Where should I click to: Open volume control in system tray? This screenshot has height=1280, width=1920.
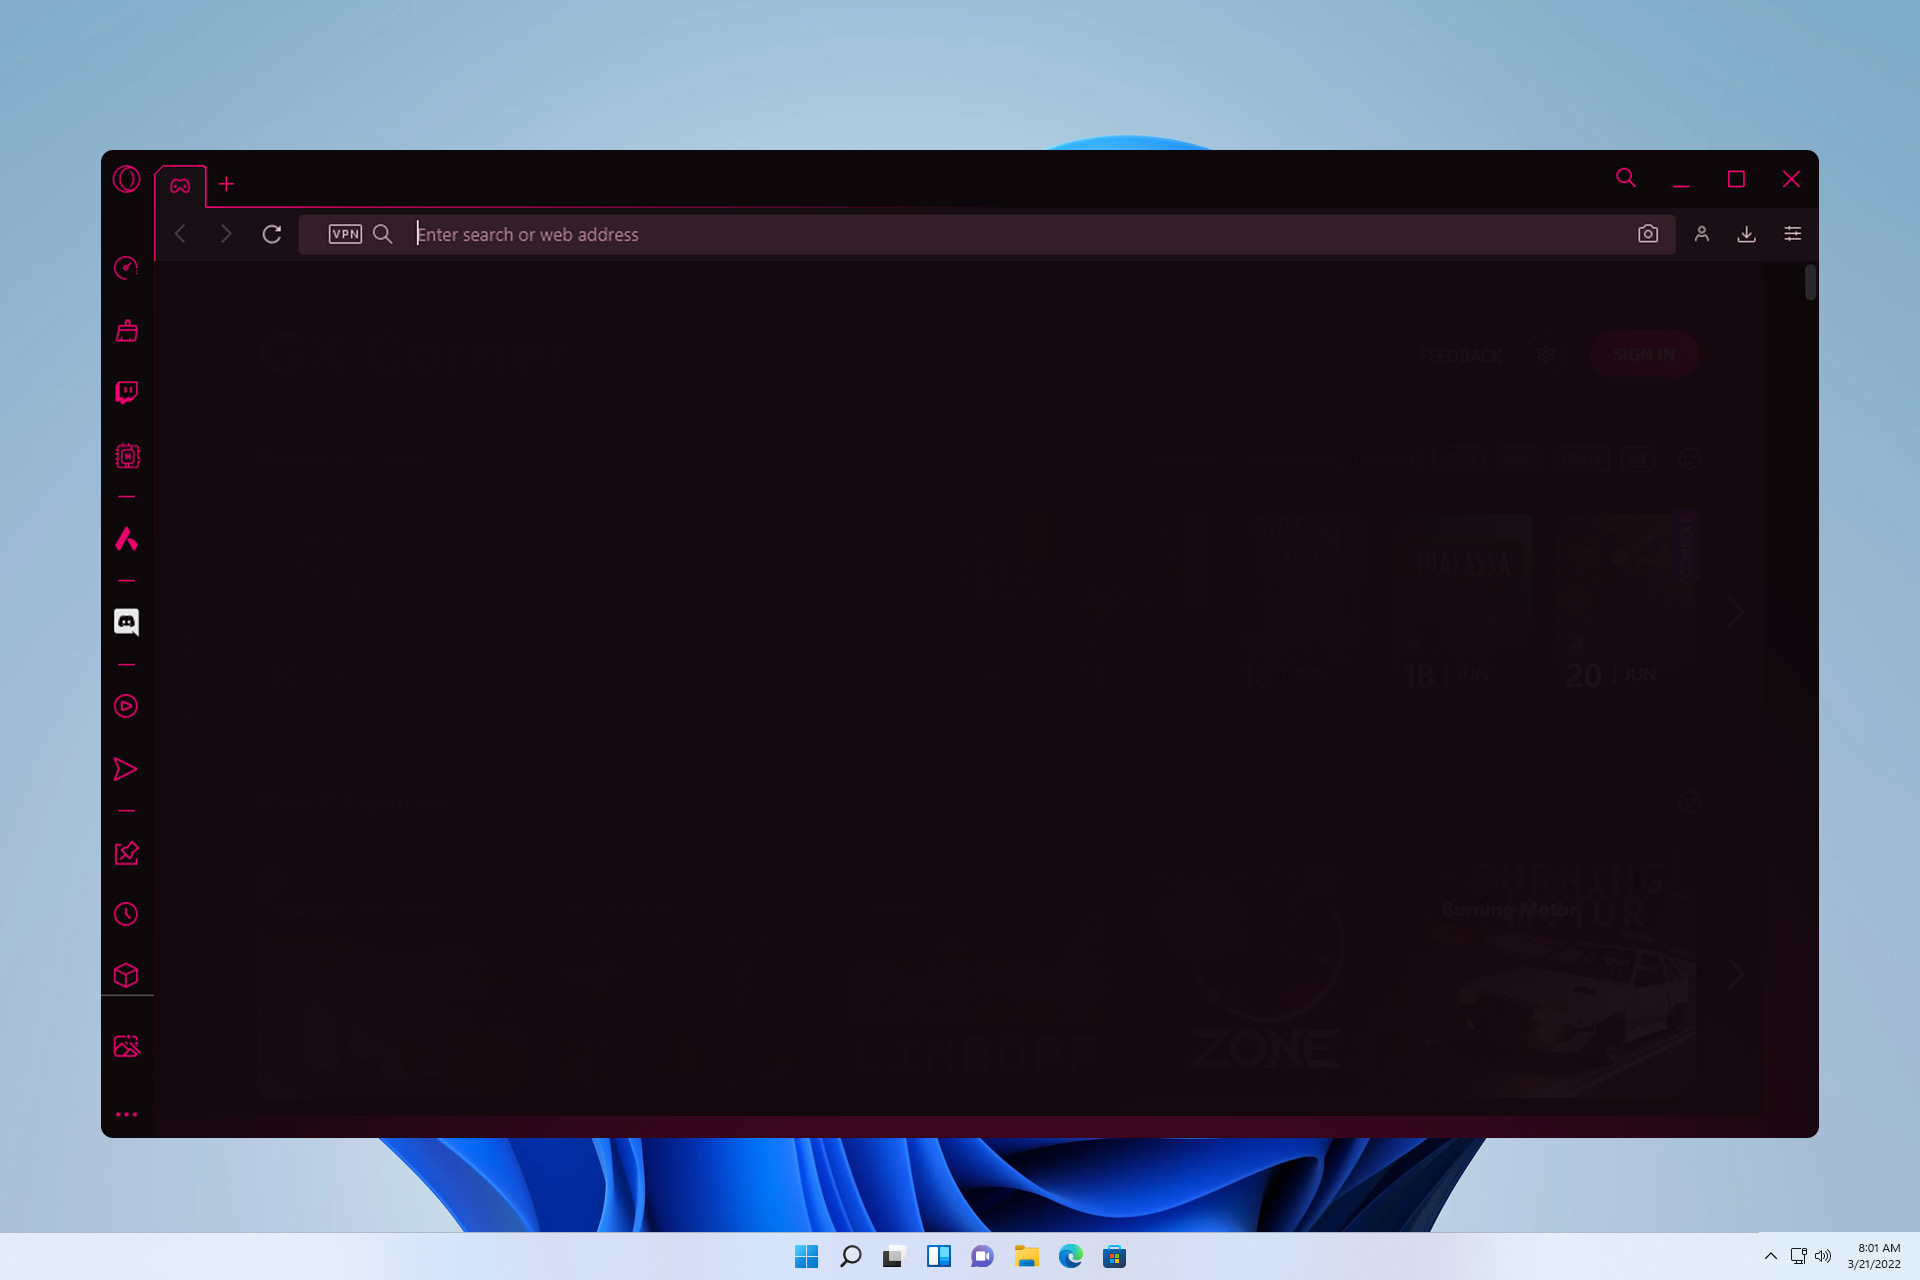[1823, 1256]
